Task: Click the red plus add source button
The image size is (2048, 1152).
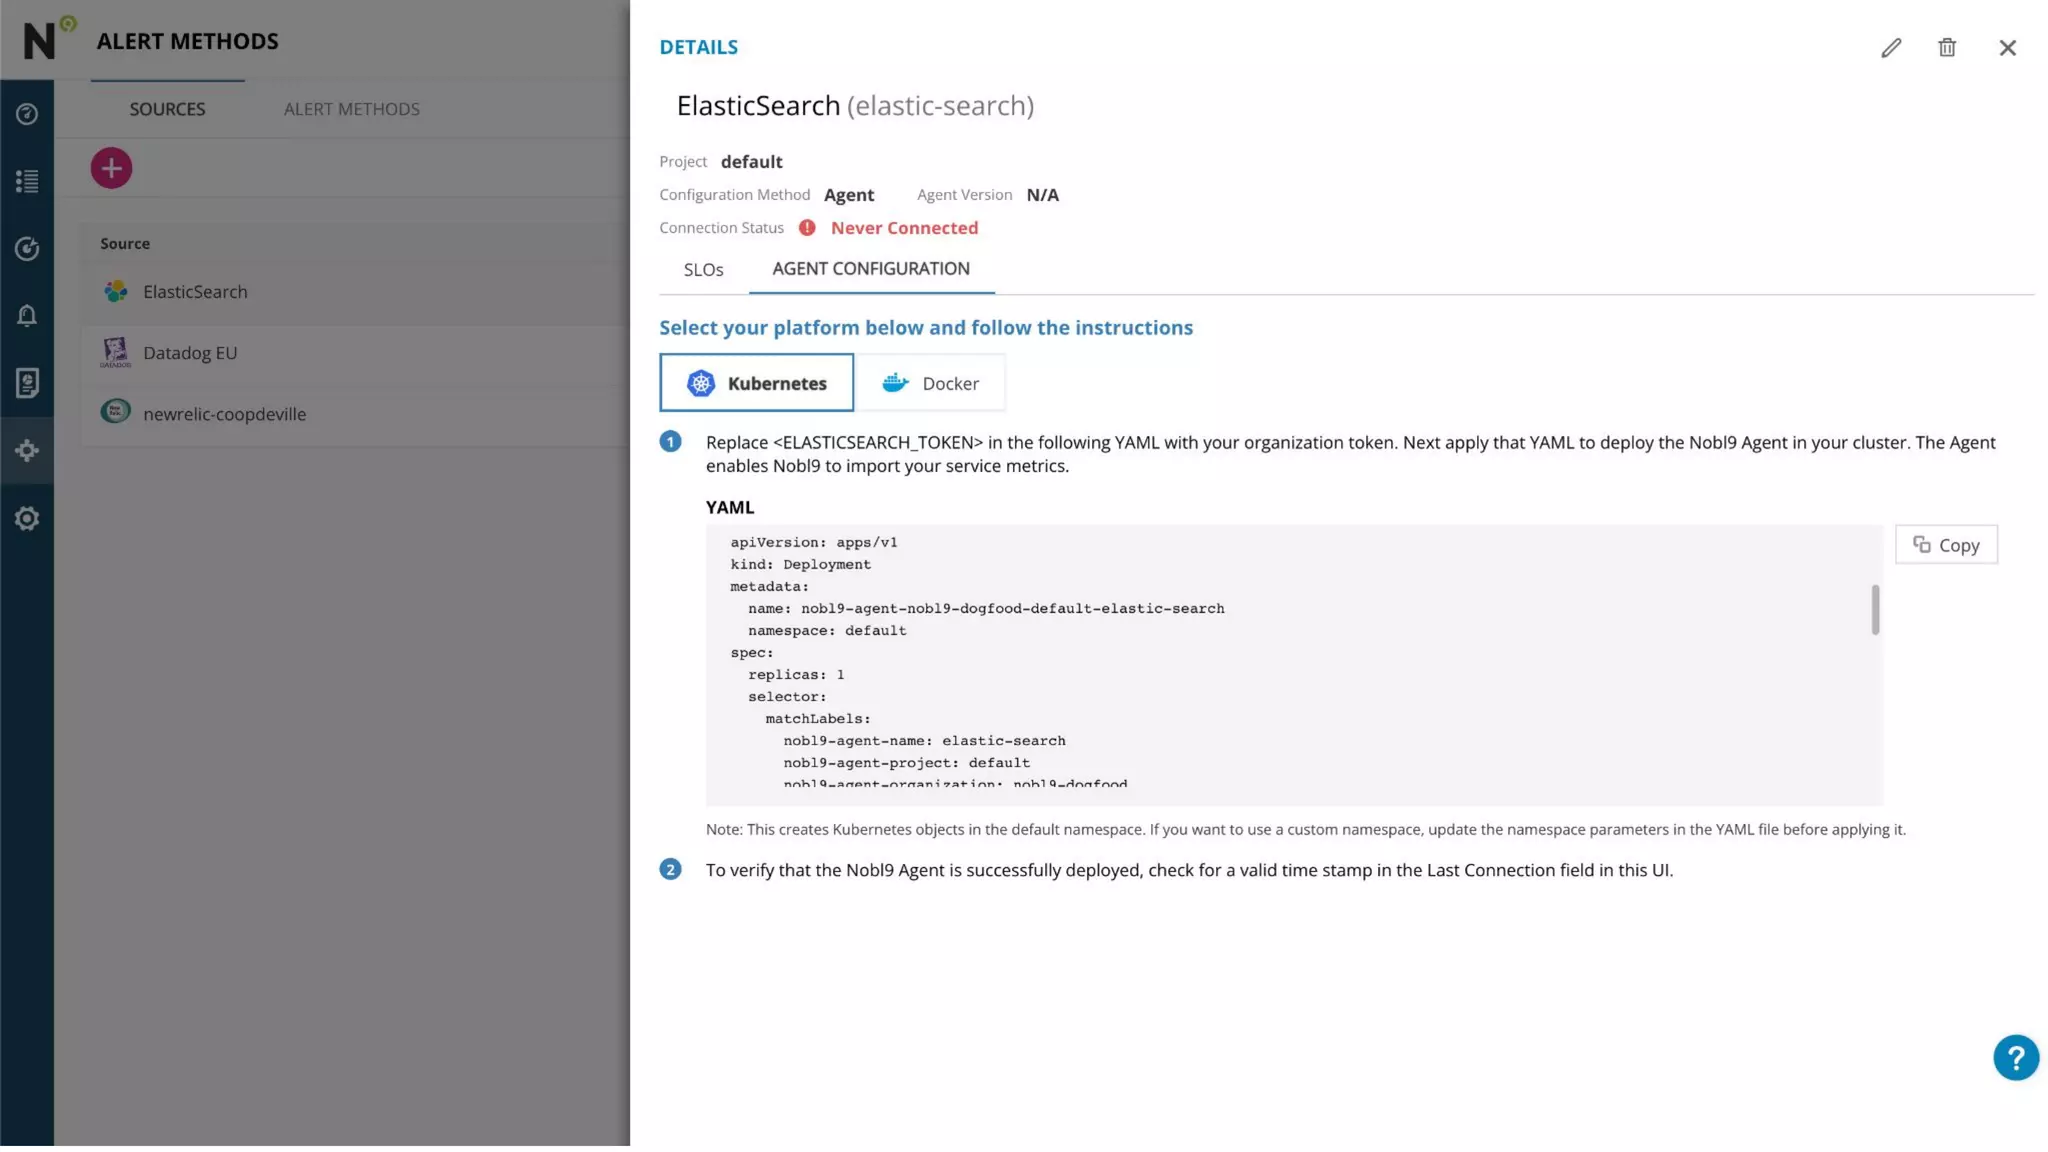Action: [111, 168]
